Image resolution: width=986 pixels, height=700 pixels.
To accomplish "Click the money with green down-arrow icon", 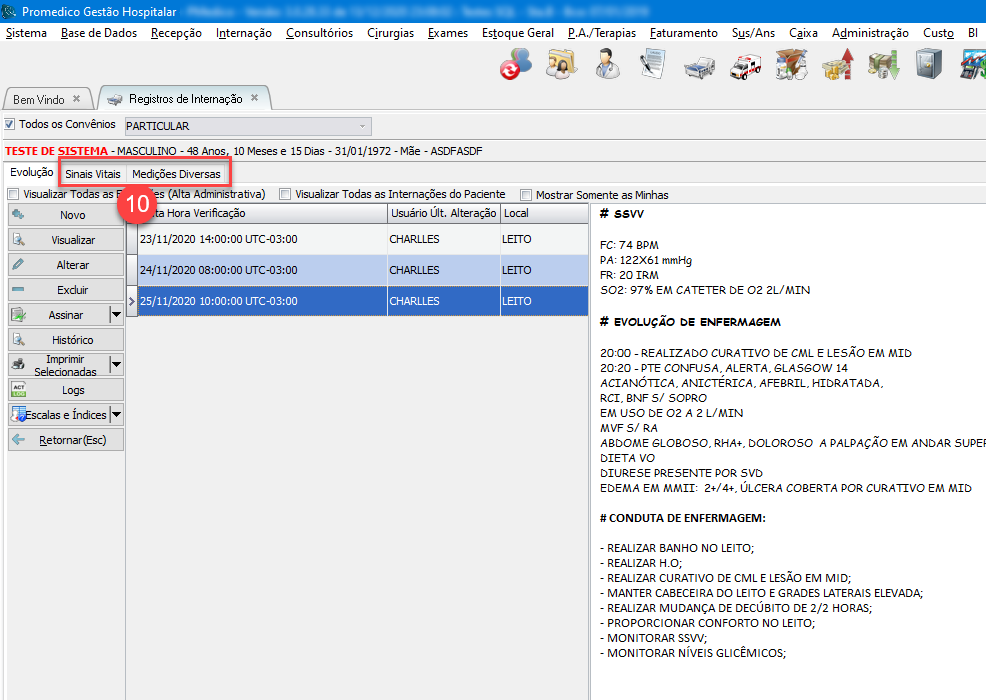I will pyautogui.click(x=883, y=67).
